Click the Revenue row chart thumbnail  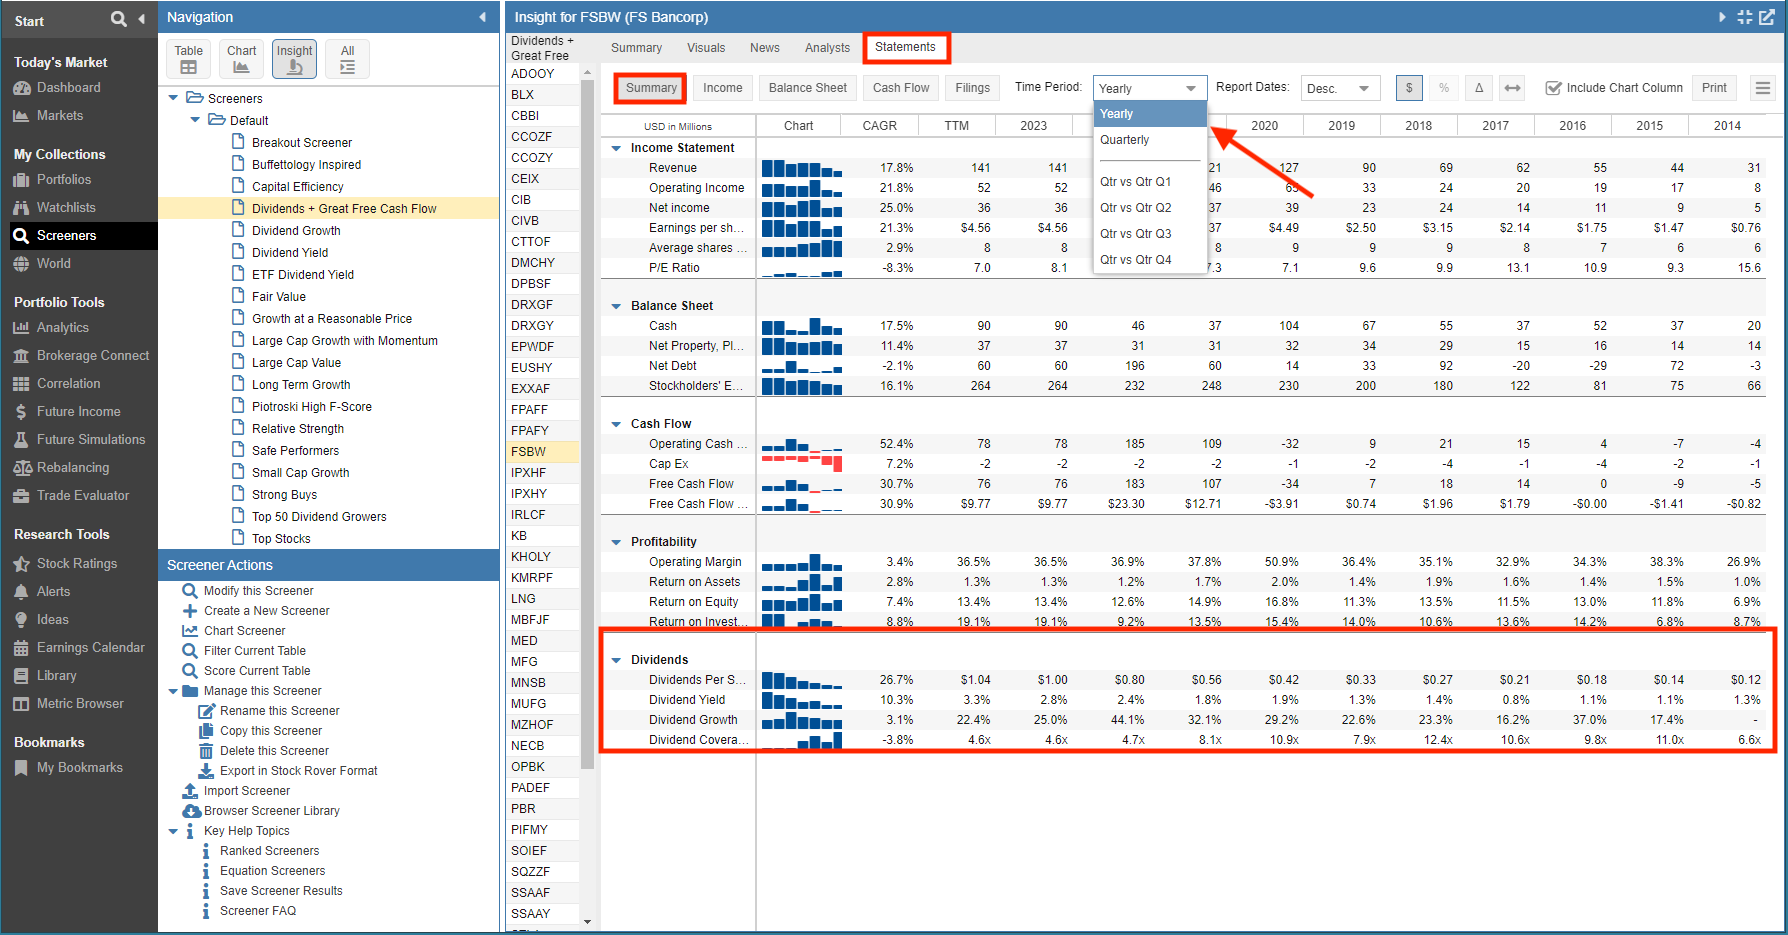pos(802,168)
